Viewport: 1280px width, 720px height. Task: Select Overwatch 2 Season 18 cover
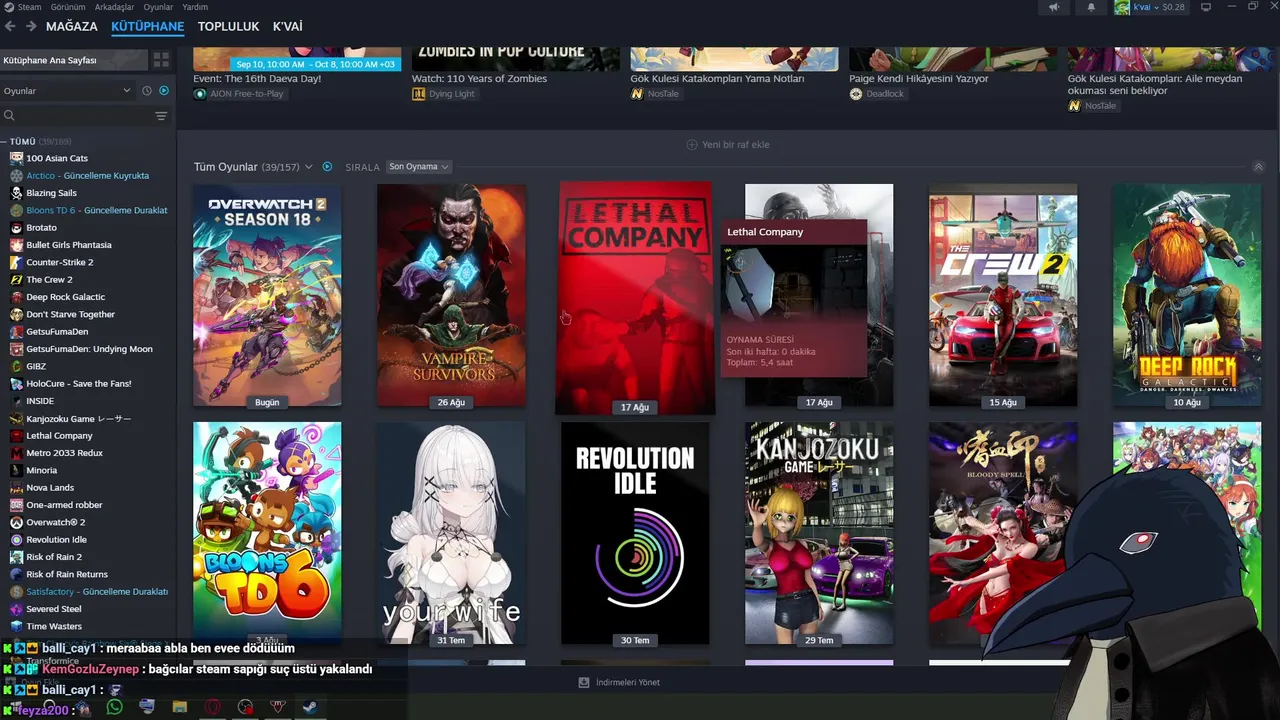click(x=267, y=295)
